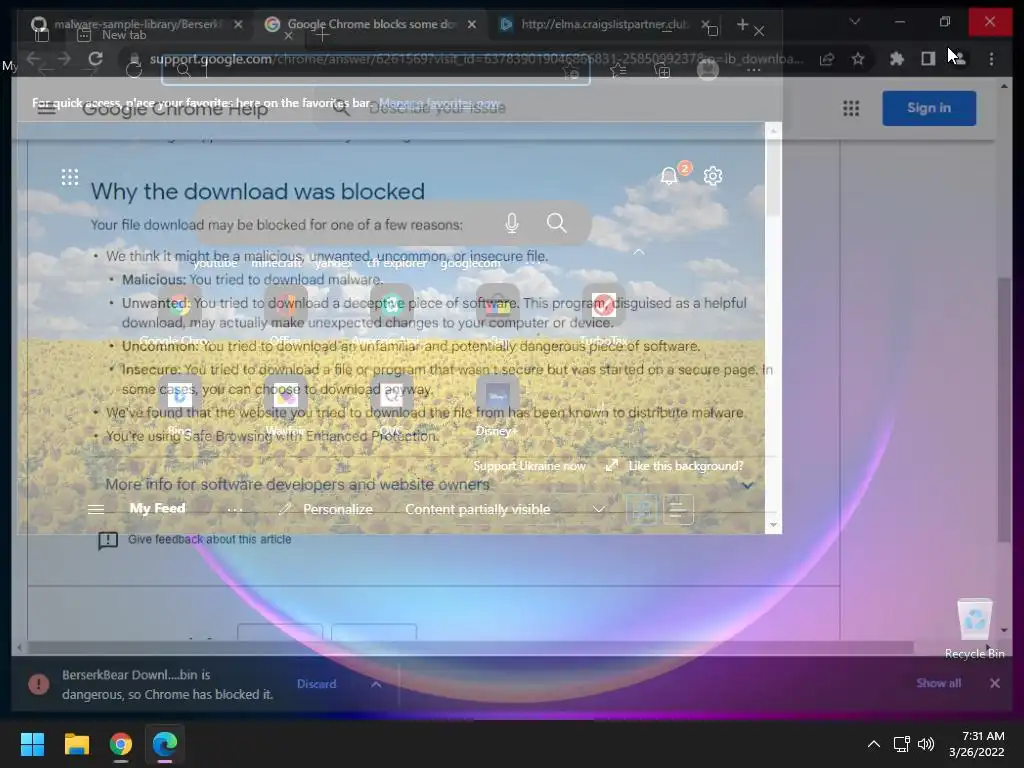Close the Google Chrome blocks tab
Screen dimensions: 1024x768
pos(472,24)
